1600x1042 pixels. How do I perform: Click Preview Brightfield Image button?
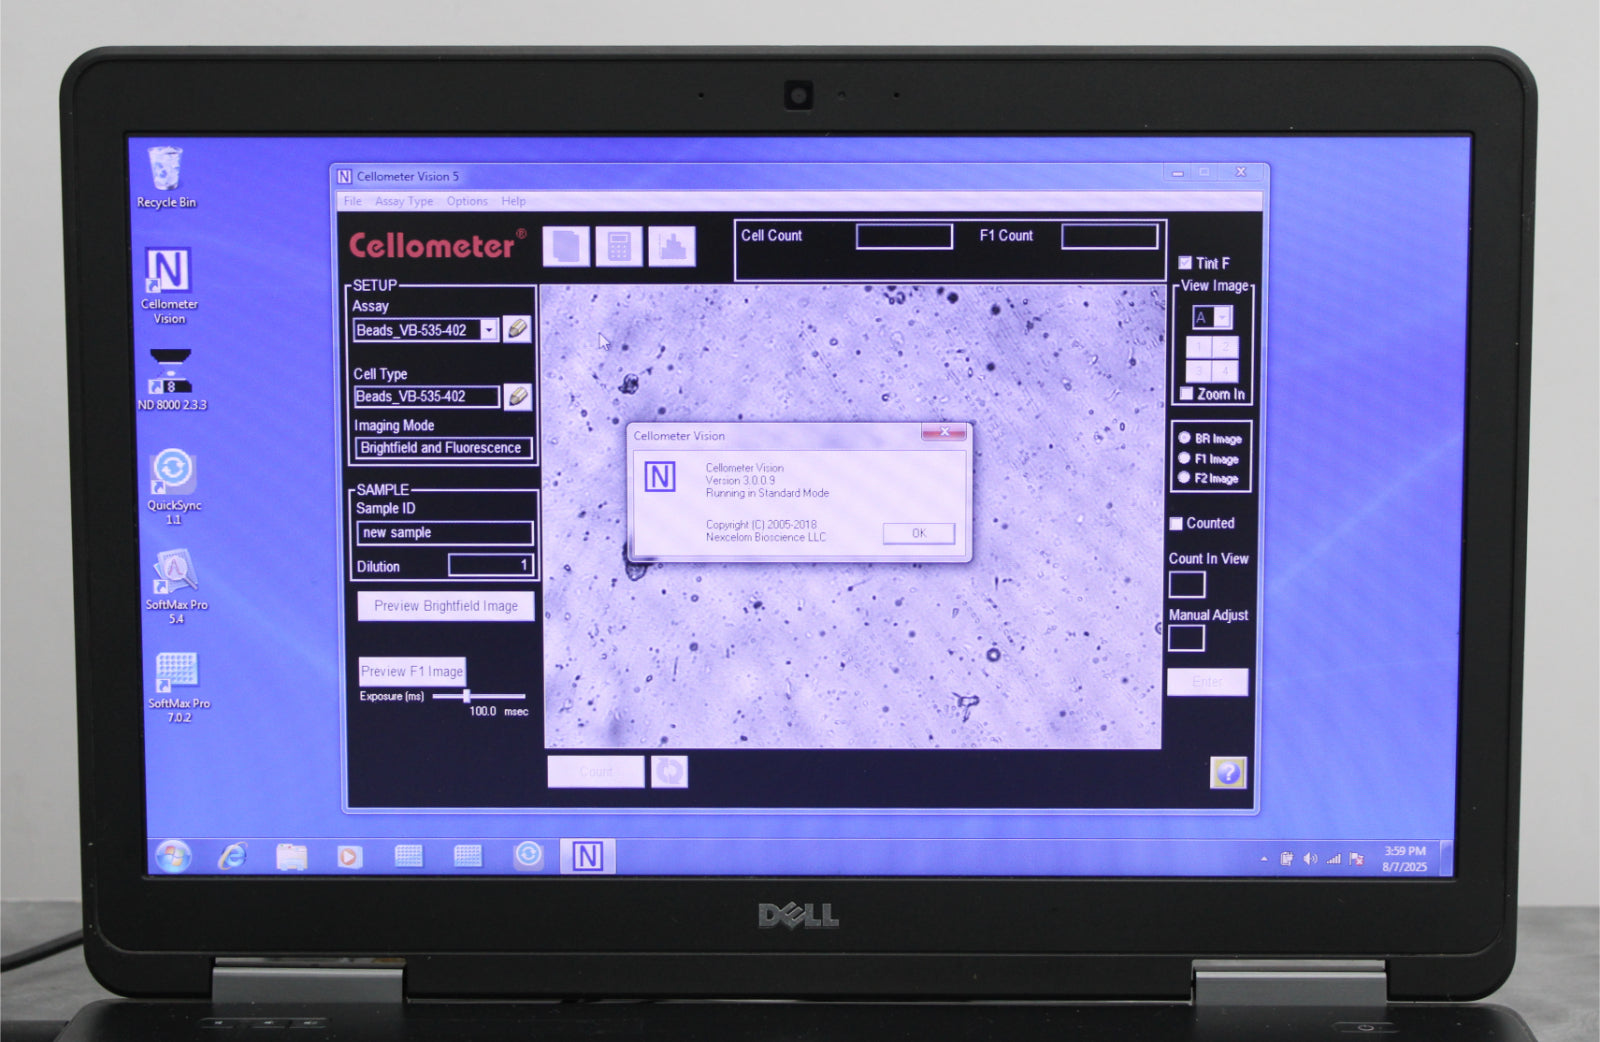pyautogui.click(x=446, y=606)
